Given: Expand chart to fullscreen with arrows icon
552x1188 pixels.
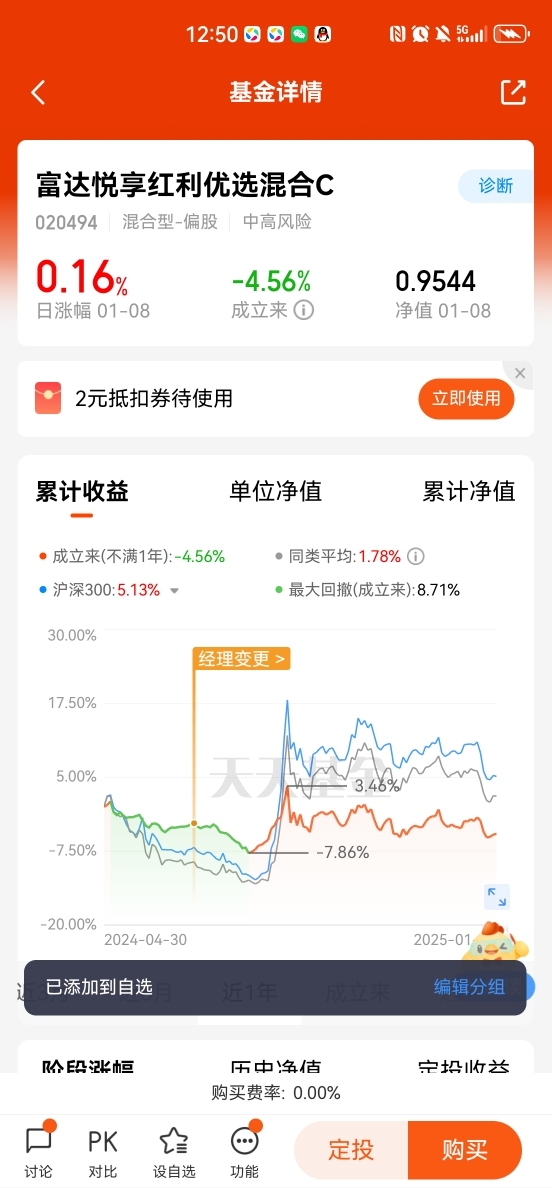Looking at the screenshot, I should (497, 897).
